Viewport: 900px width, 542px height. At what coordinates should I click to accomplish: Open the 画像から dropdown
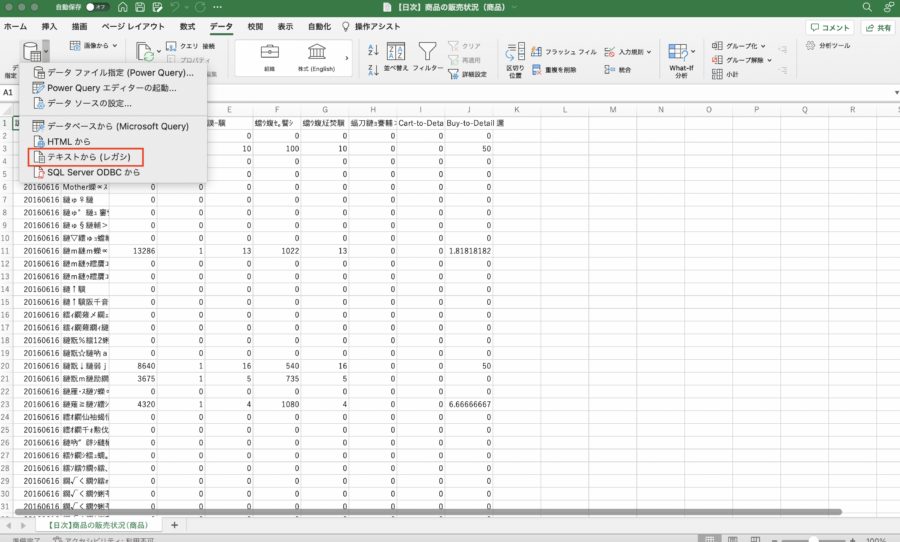[94, 45]
